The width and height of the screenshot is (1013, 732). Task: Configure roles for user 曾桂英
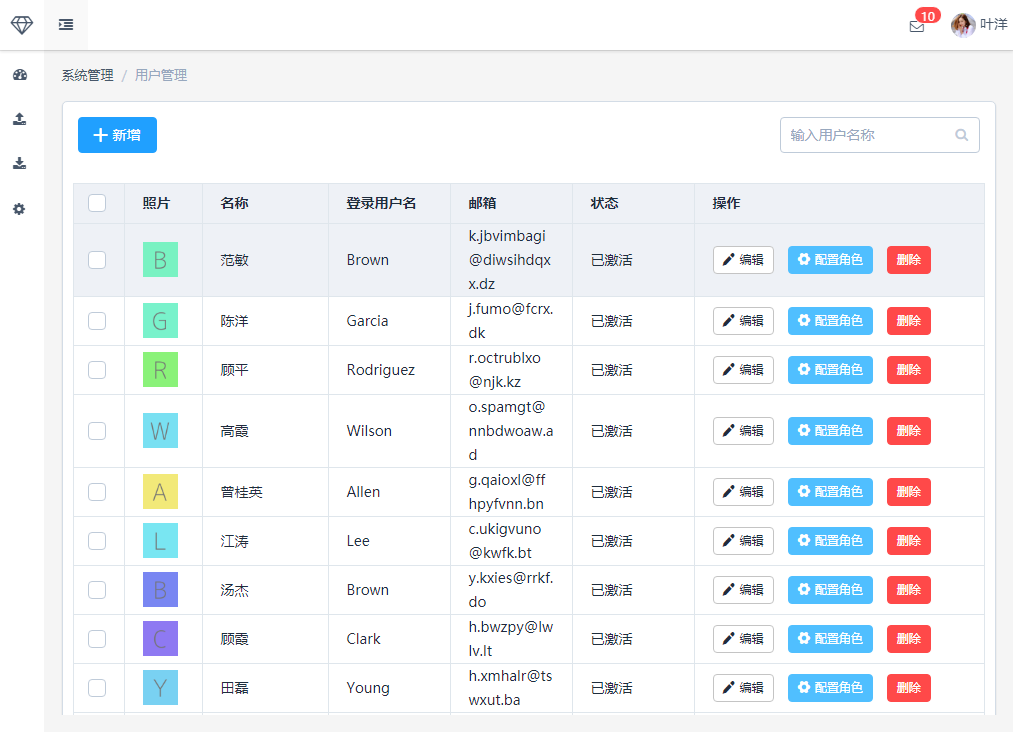[830, 492]
